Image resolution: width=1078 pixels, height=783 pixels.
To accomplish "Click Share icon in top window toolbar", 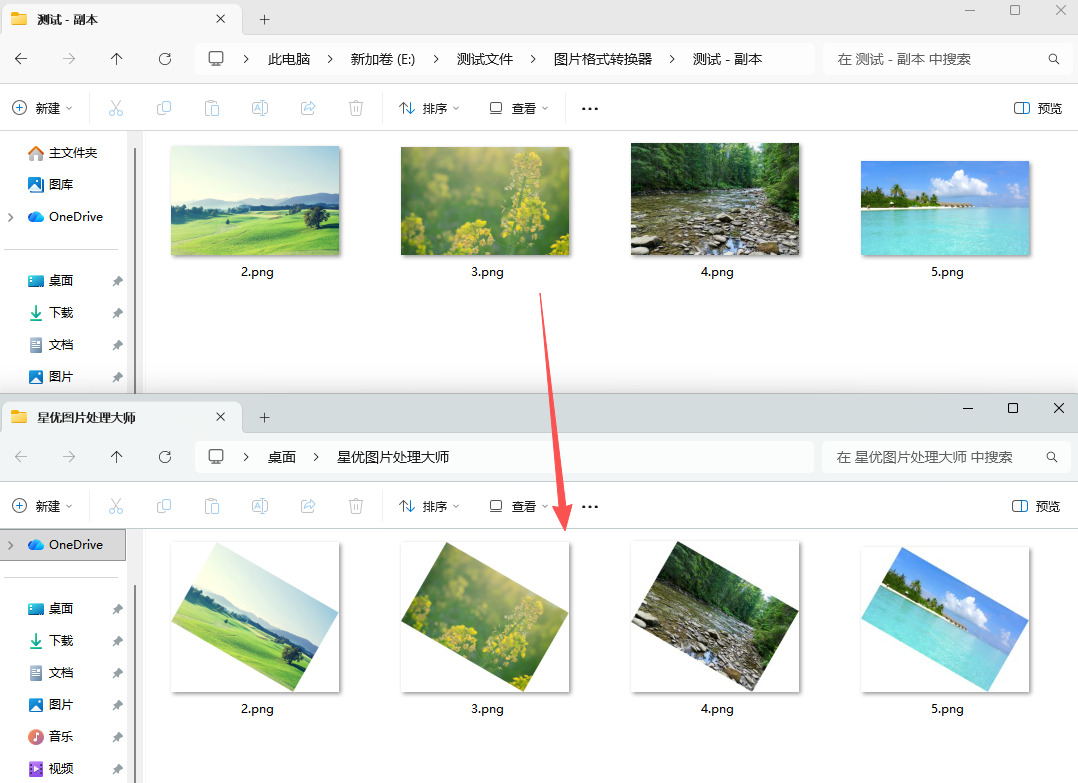I will tap(308, 108).
